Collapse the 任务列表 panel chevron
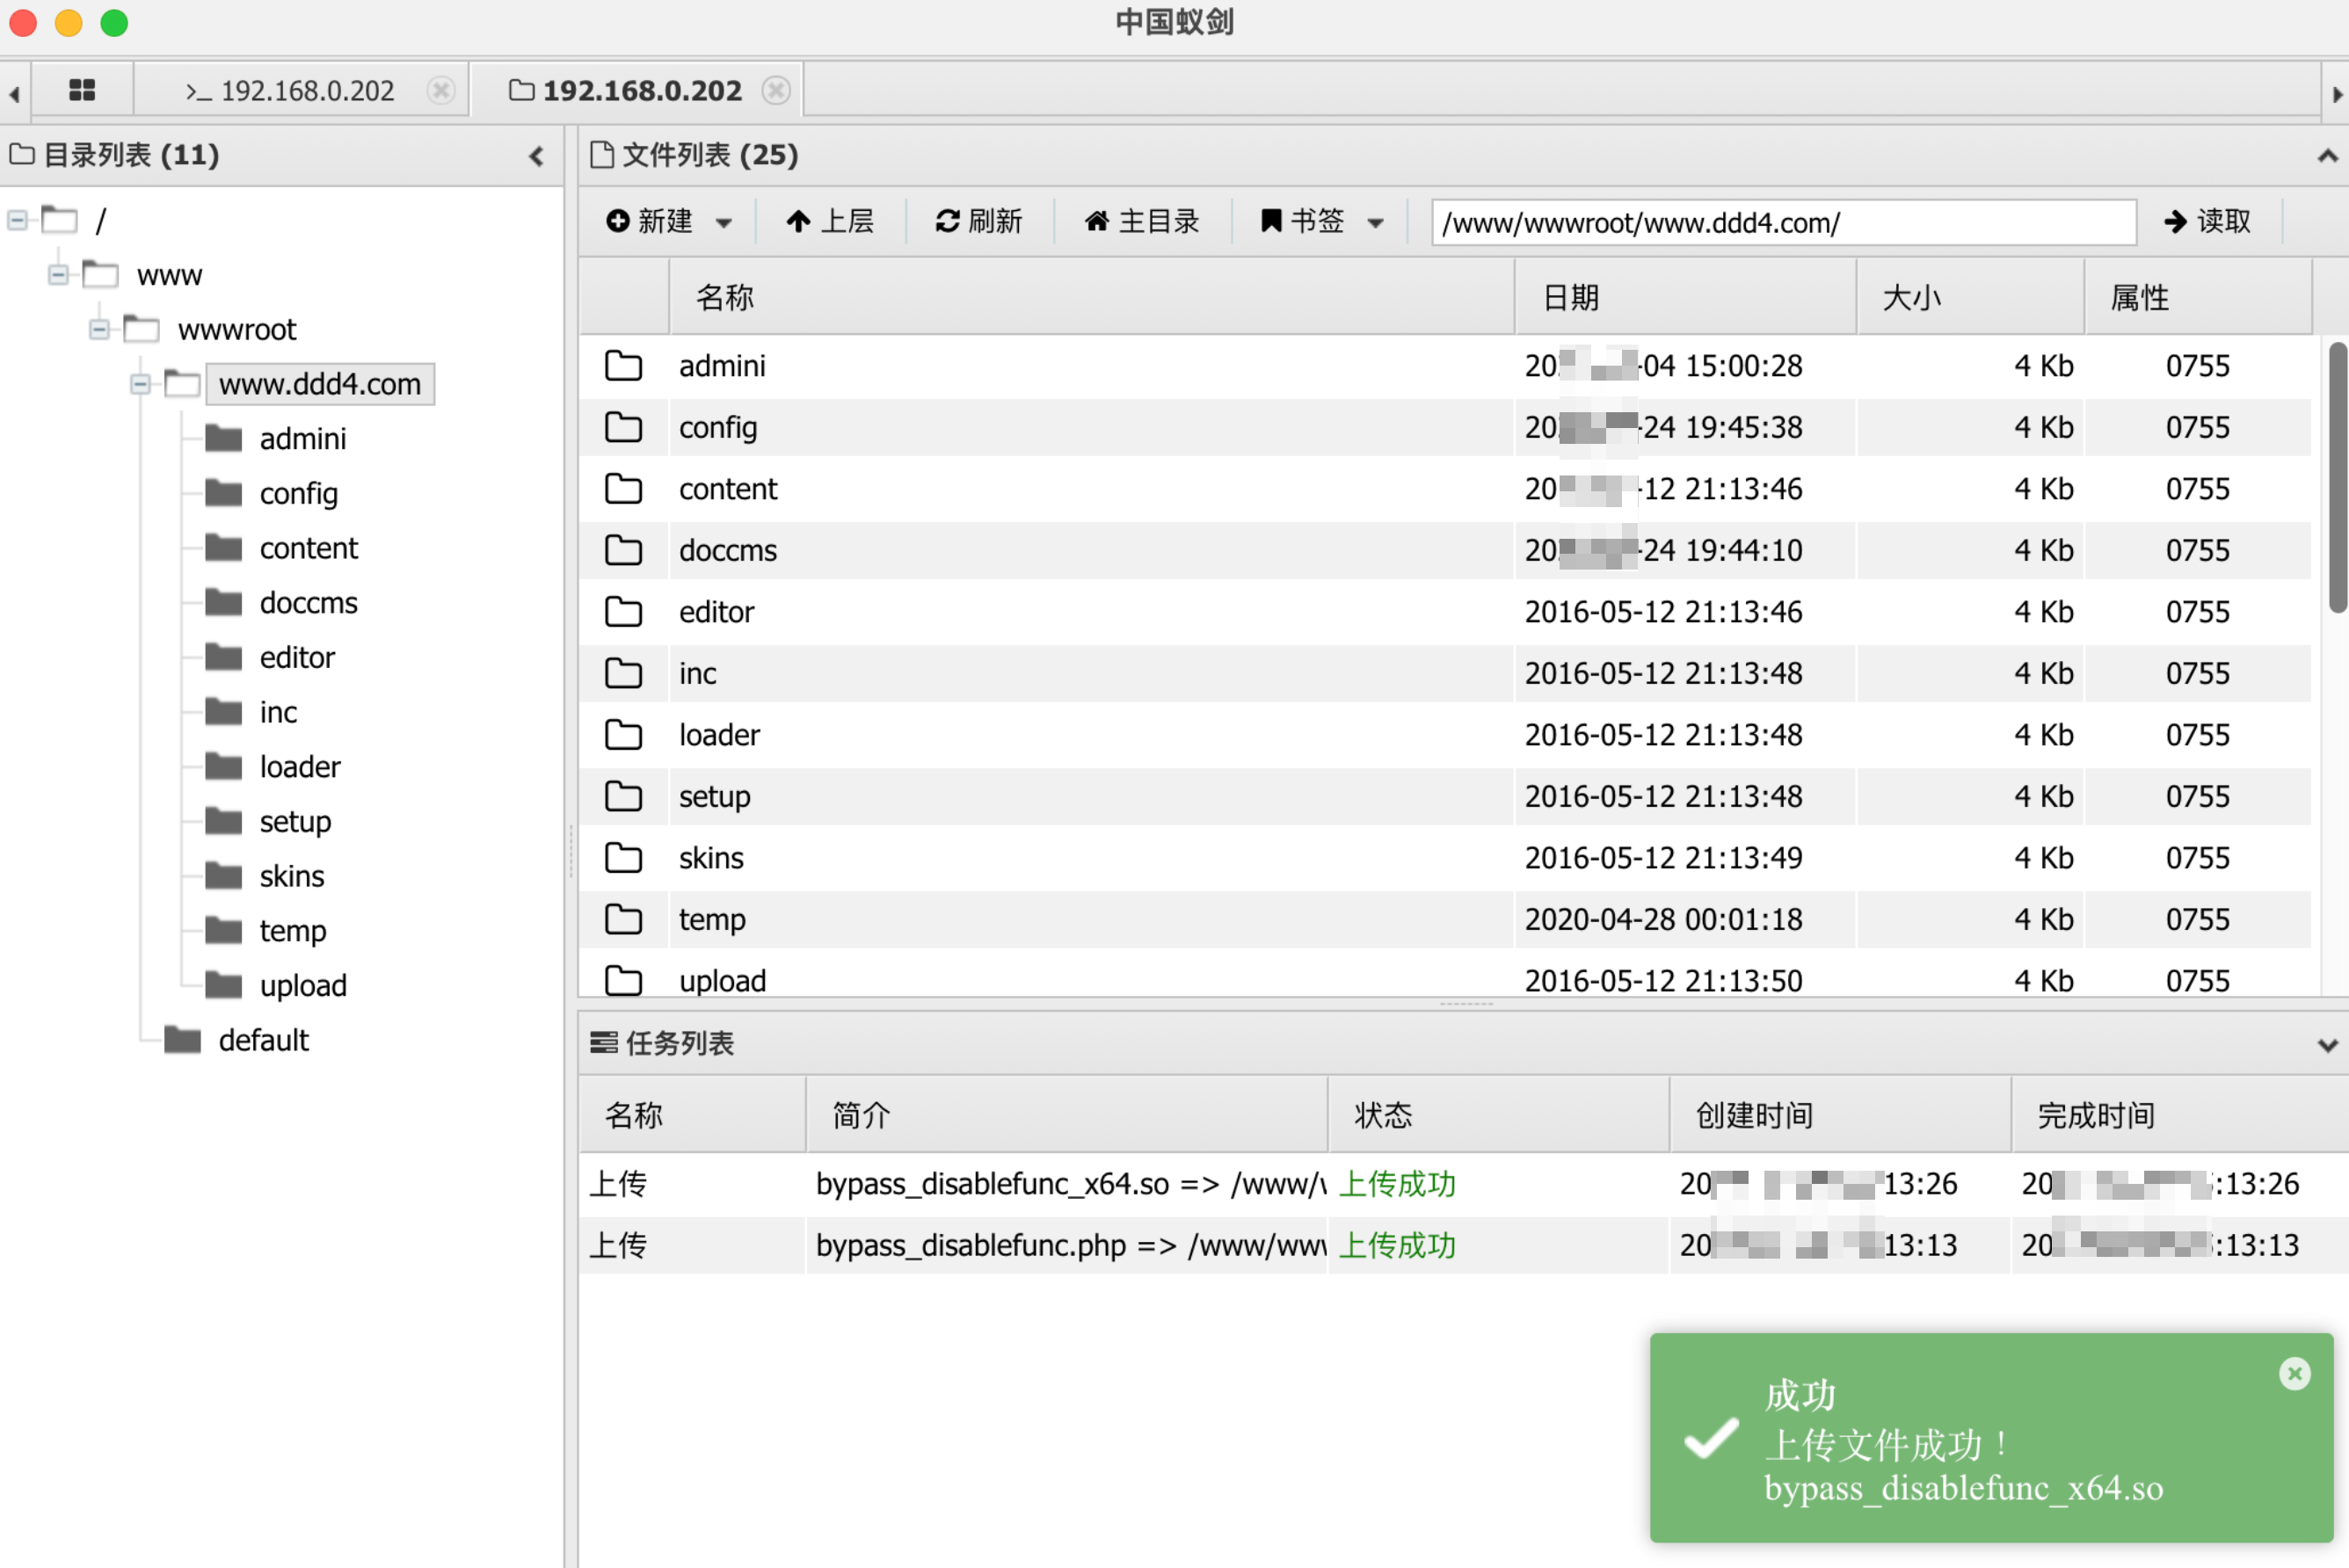 pyautogui.click(x=2327, y=1045)
